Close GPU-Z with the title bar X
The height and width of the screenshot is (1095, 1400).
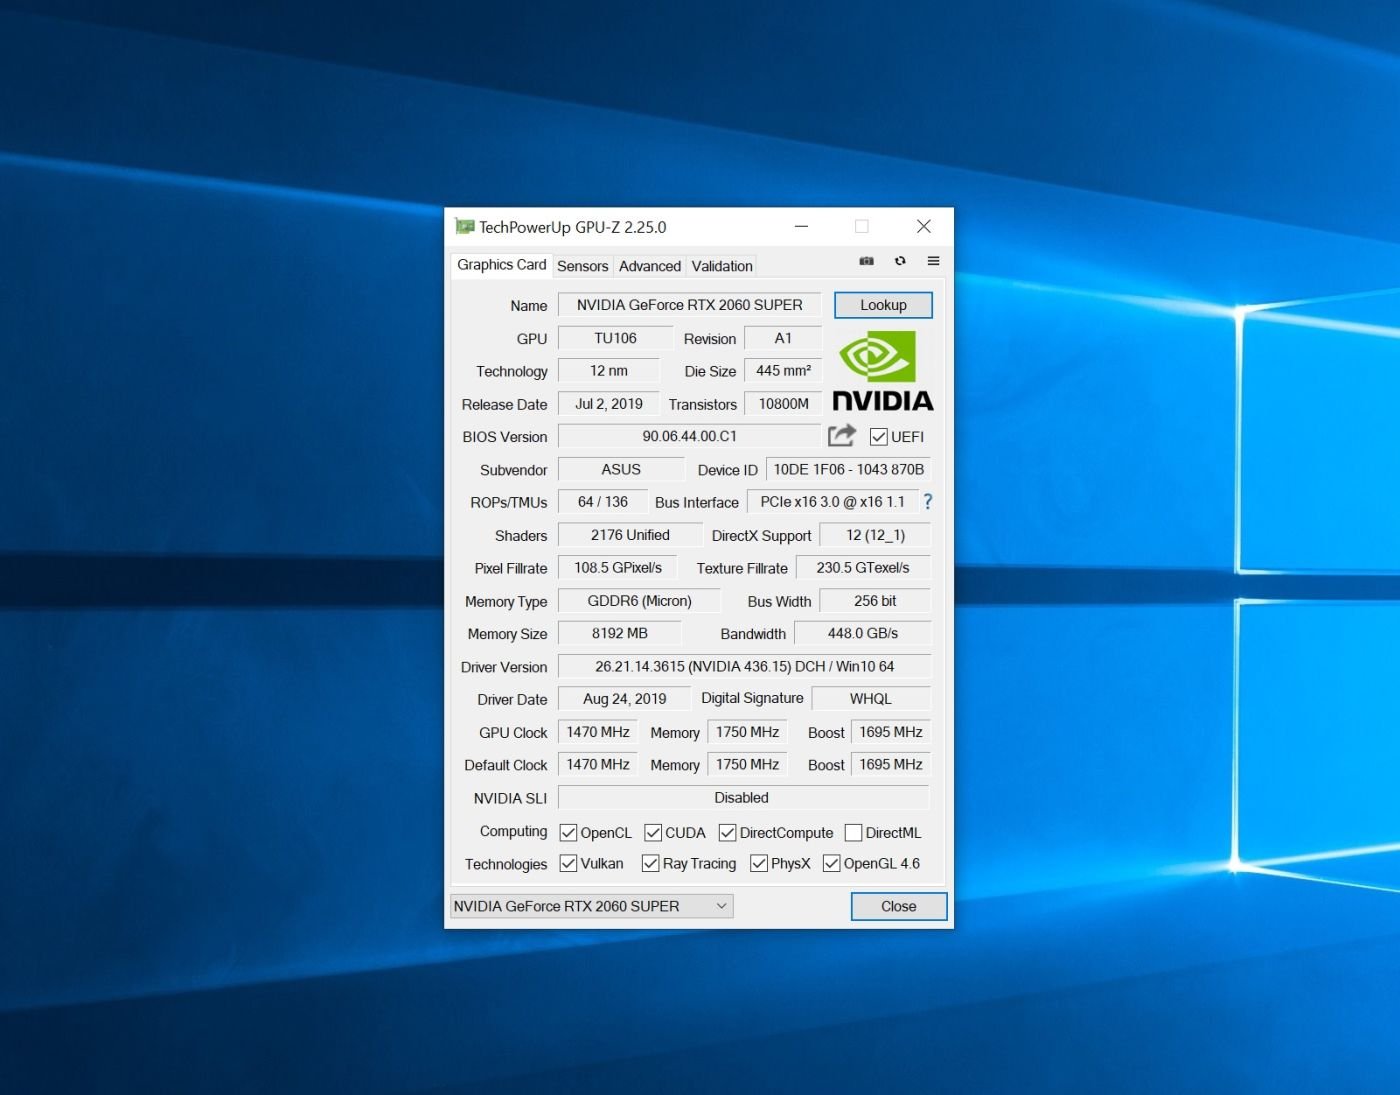point(924,226)
